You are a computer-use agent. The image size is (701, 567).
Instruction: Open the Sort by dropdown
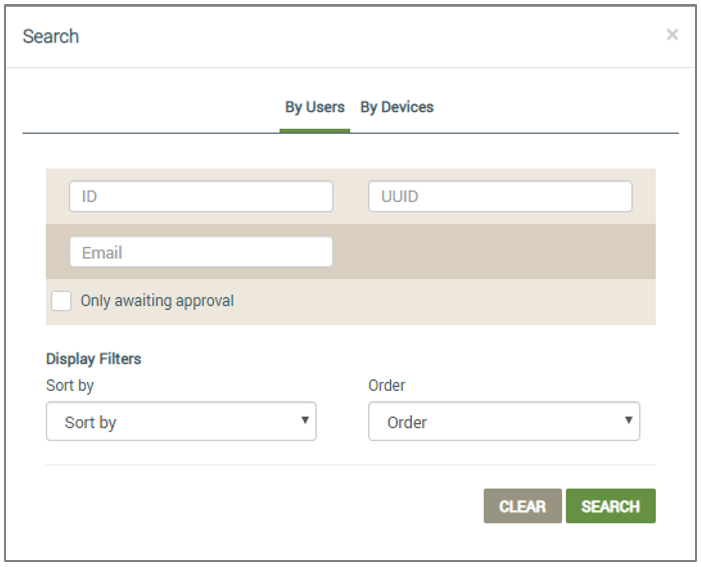tap(181, 421)
